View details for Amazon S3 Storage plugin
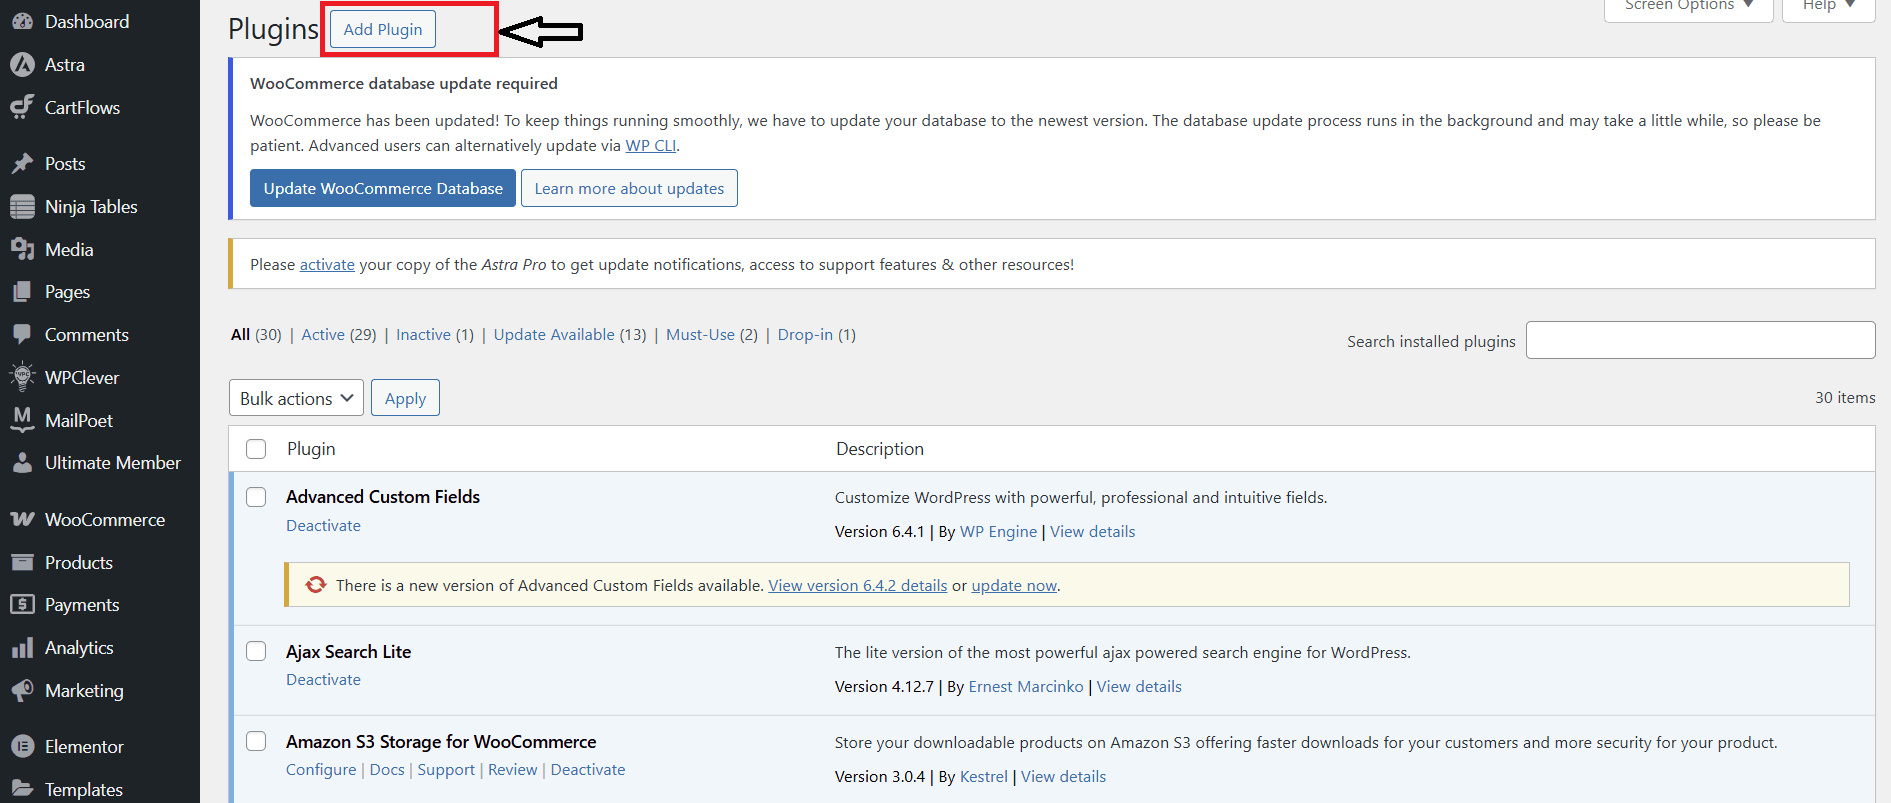Screen dimensions: 1891x803 (1063, 776)
